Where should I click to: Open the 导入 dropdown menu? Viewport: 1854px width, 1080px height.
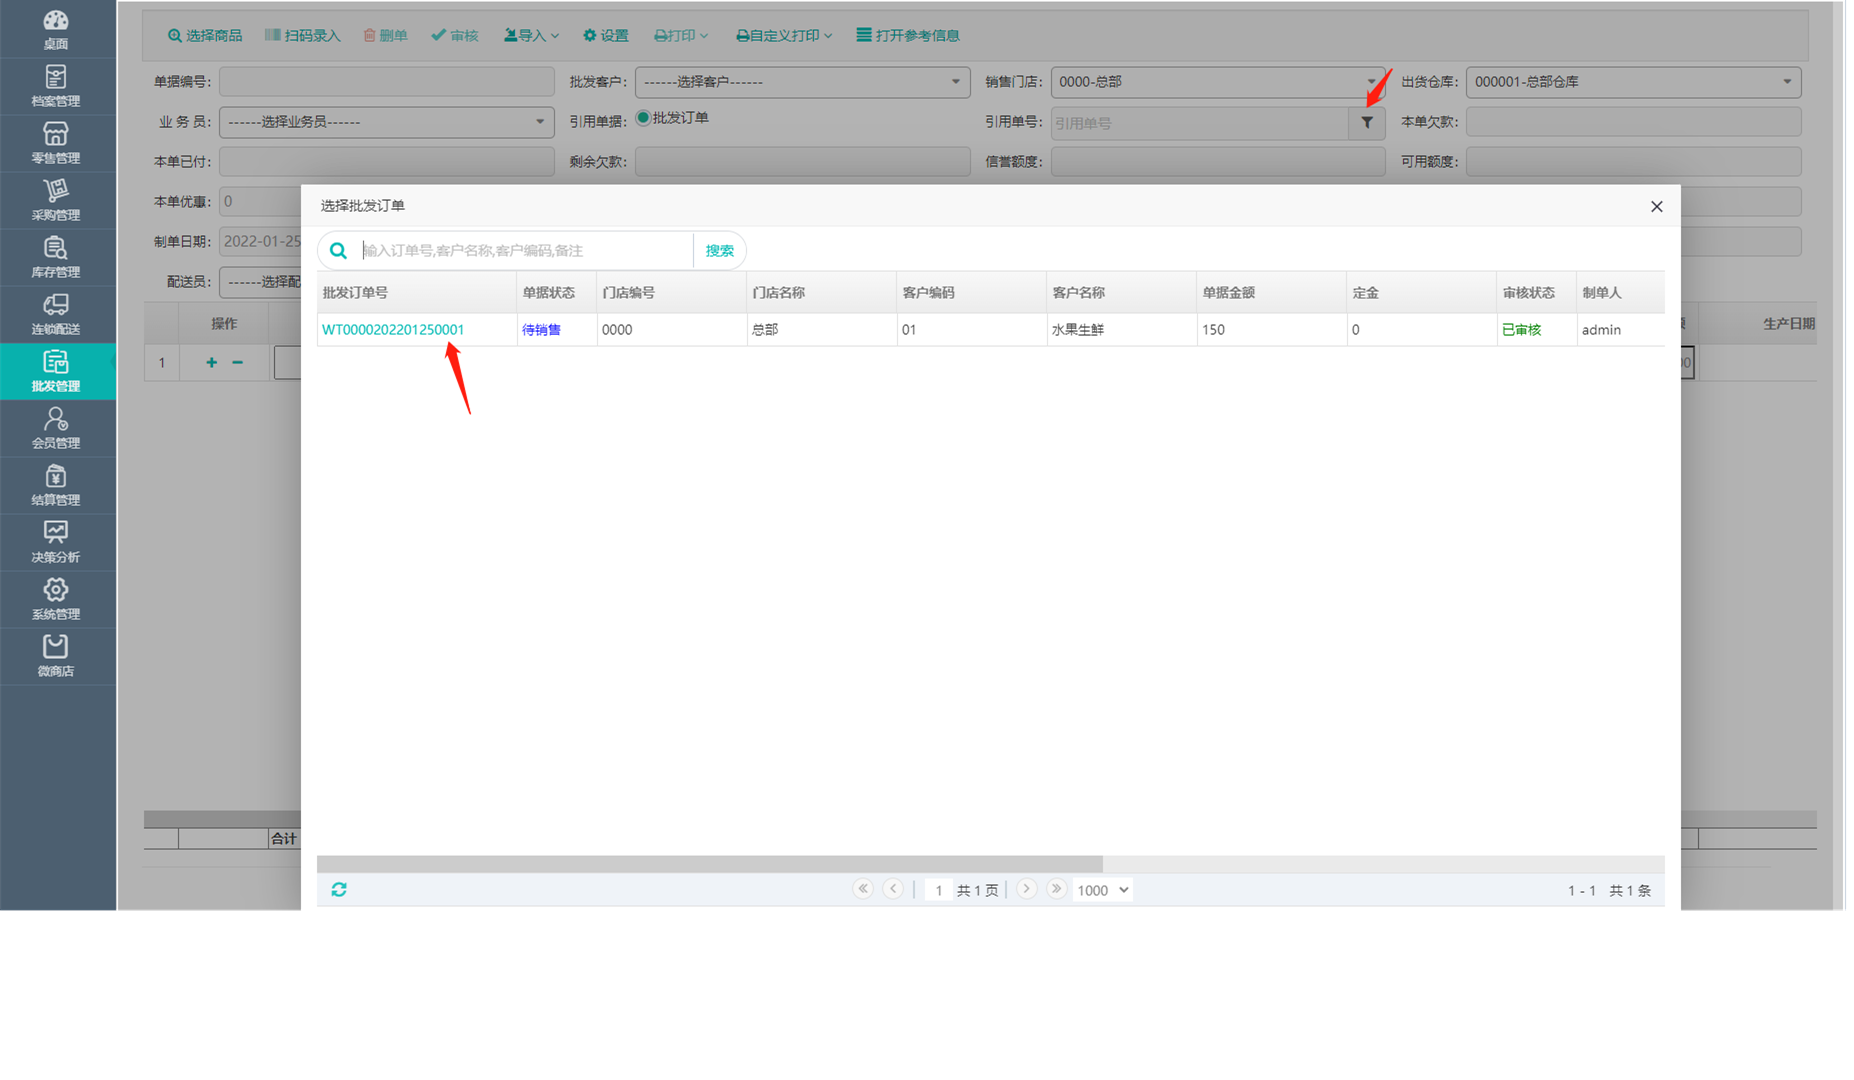click(531, 36)
